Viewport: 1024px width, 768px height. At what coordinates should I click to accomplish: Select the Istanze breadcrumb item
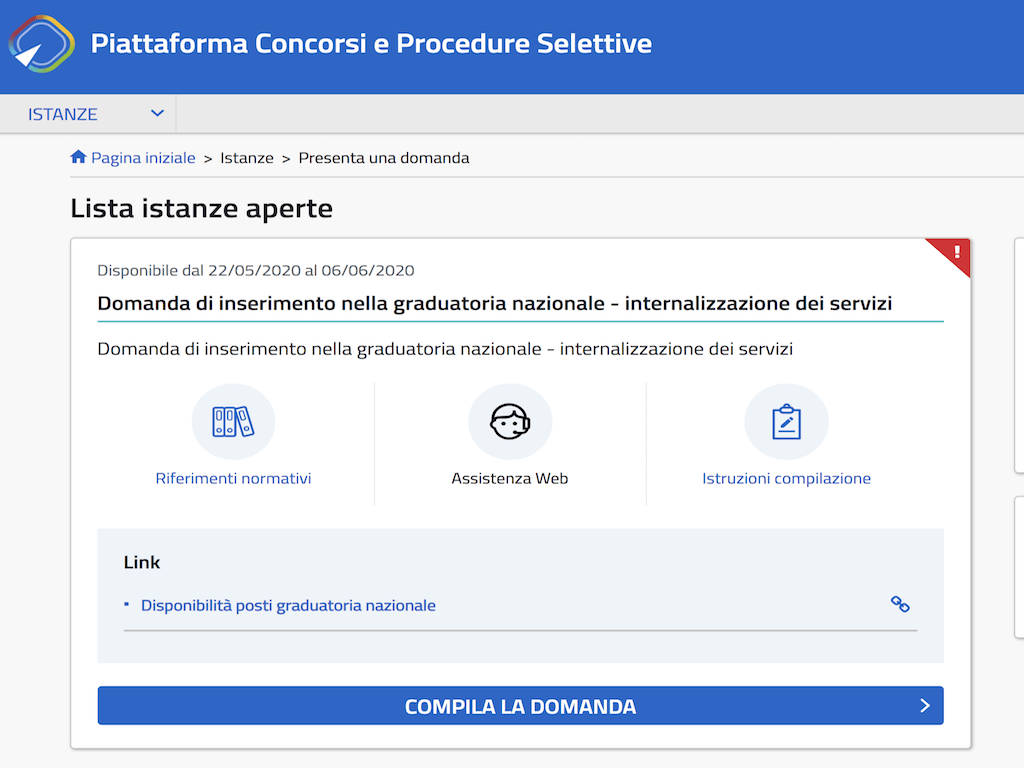pyautogui.click(x=247, y=158)
